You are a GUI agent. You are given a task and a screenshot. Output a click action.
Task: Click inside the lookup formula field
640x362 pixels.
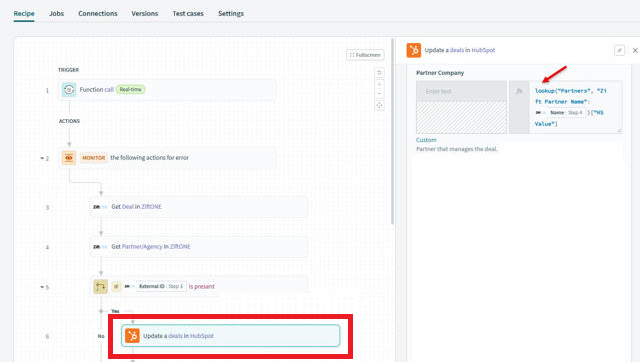576,107
